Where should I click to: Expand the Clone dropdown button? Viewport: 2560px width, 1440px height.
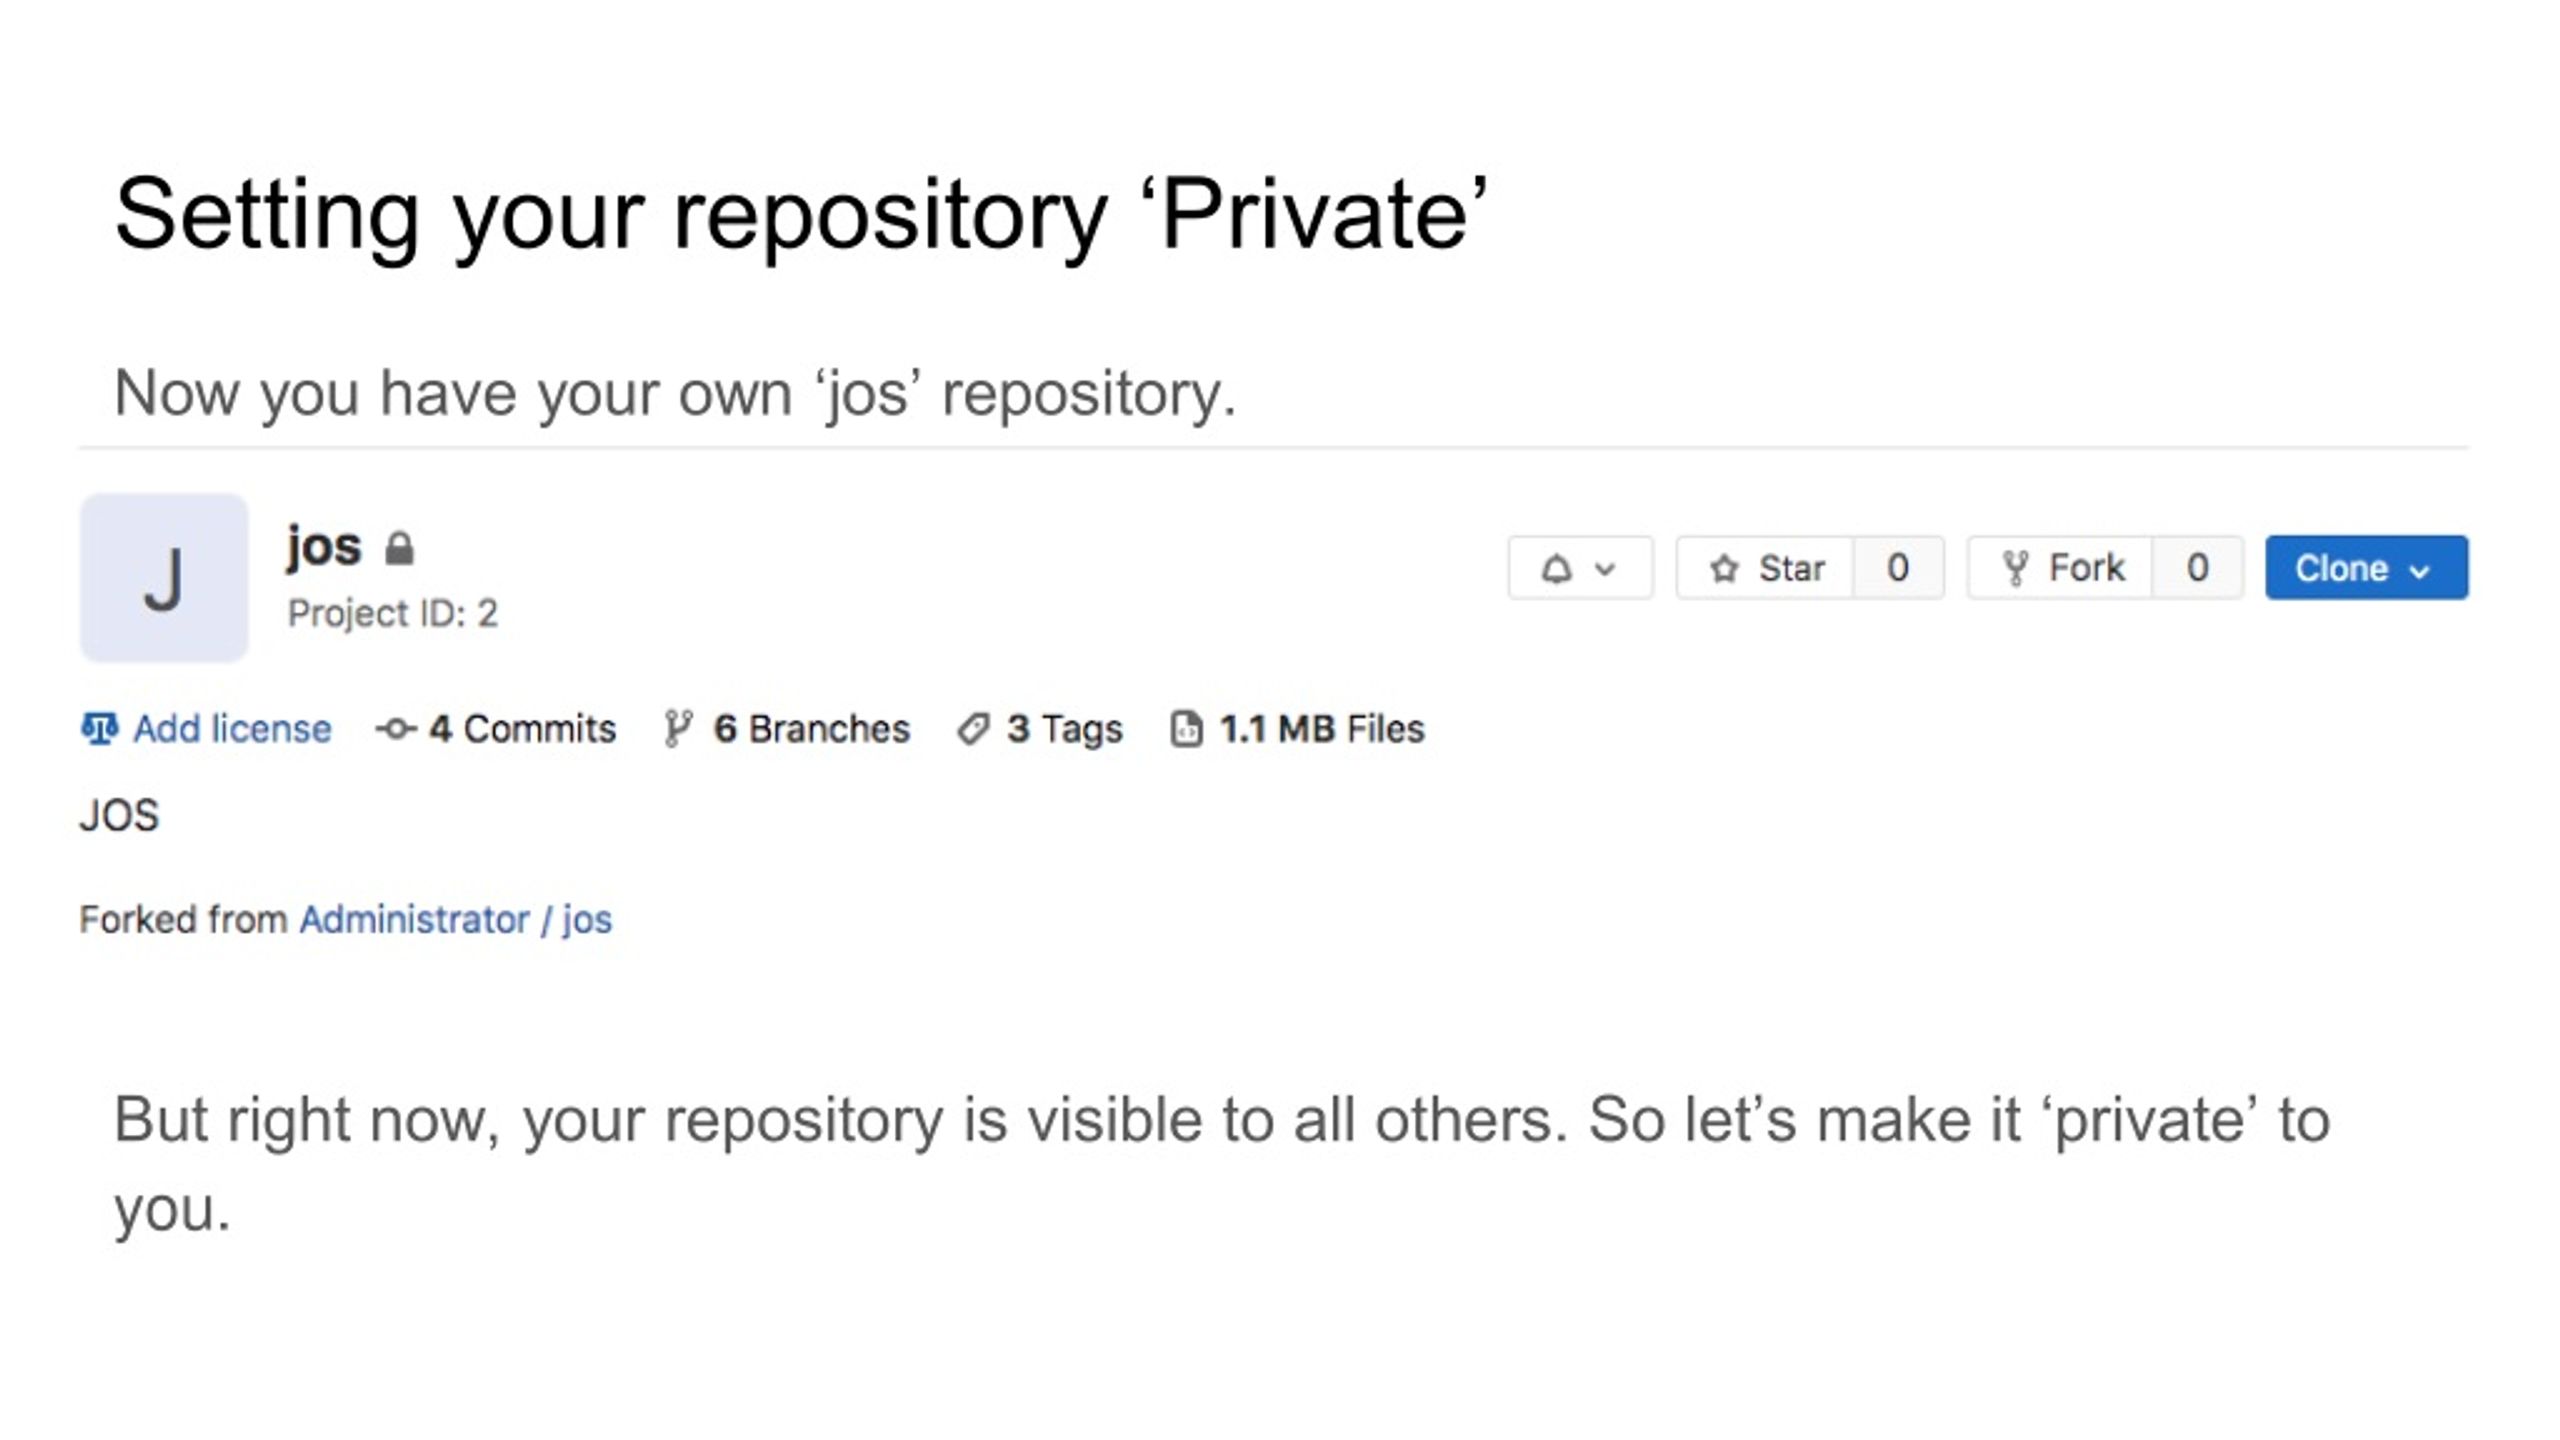tap(2366, 568)
